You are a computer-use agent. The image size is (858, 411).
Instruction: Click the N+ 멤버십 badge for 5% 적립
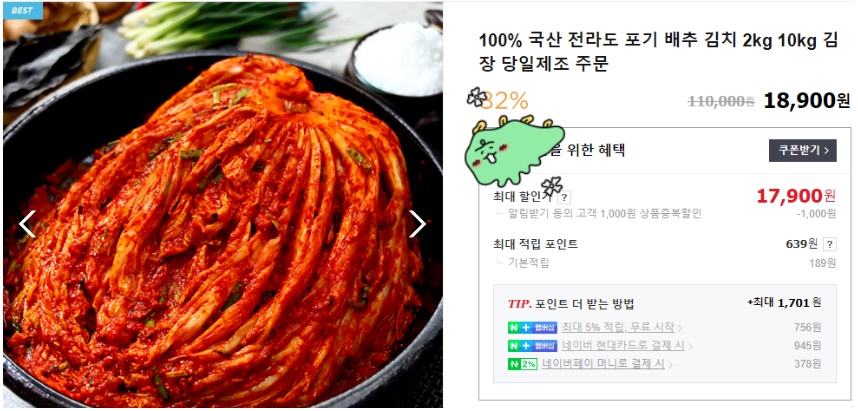pos(532,328)
